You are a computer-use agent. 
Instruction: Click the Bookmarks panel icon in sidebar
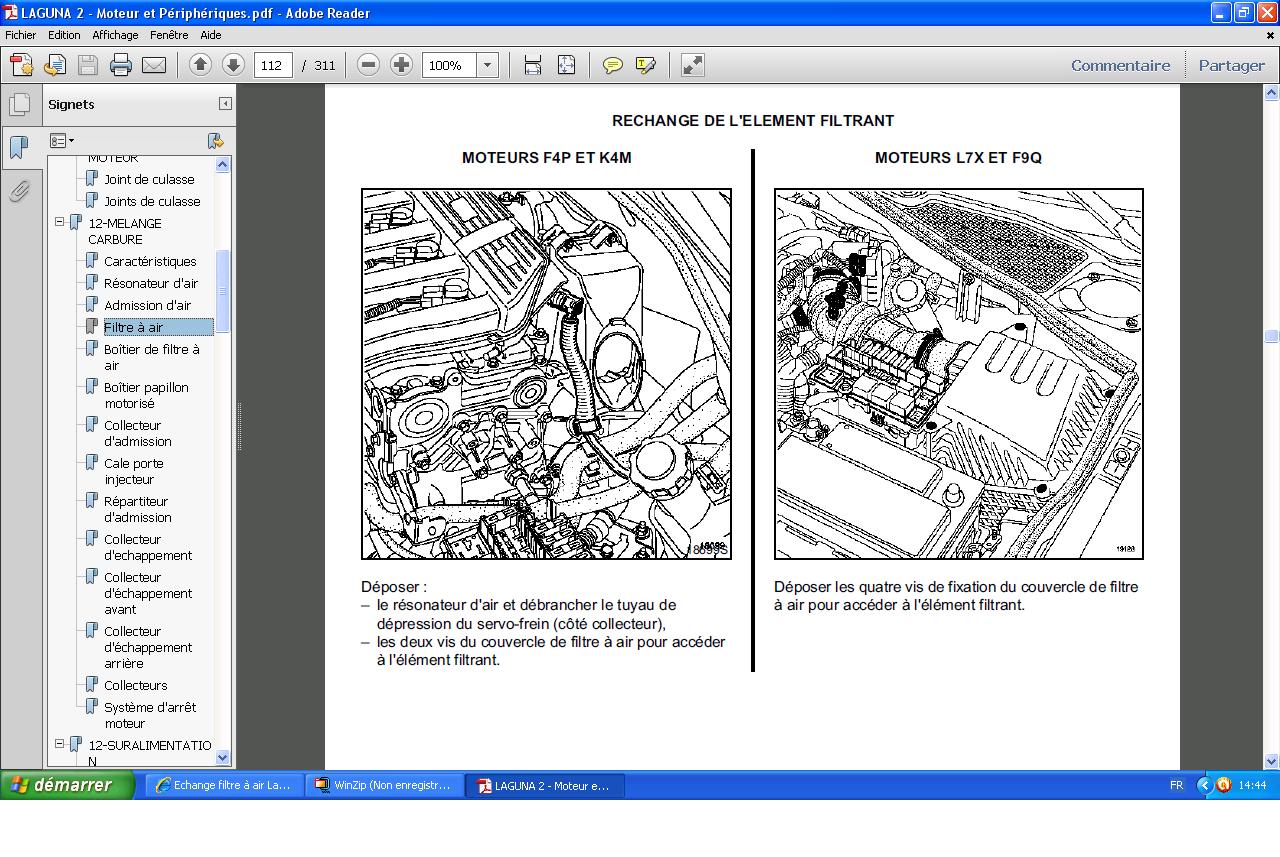click(19, 147)
